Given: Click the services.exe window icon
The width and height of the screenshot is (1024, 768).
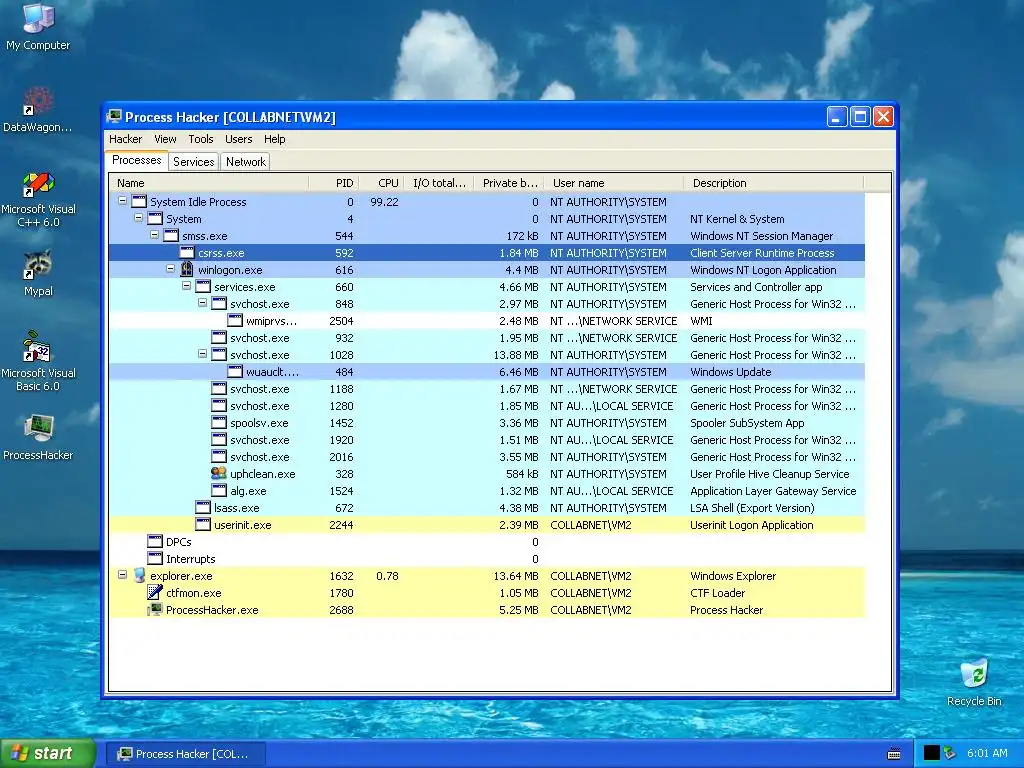Looking at the screenshot, I should pos(203,287).
